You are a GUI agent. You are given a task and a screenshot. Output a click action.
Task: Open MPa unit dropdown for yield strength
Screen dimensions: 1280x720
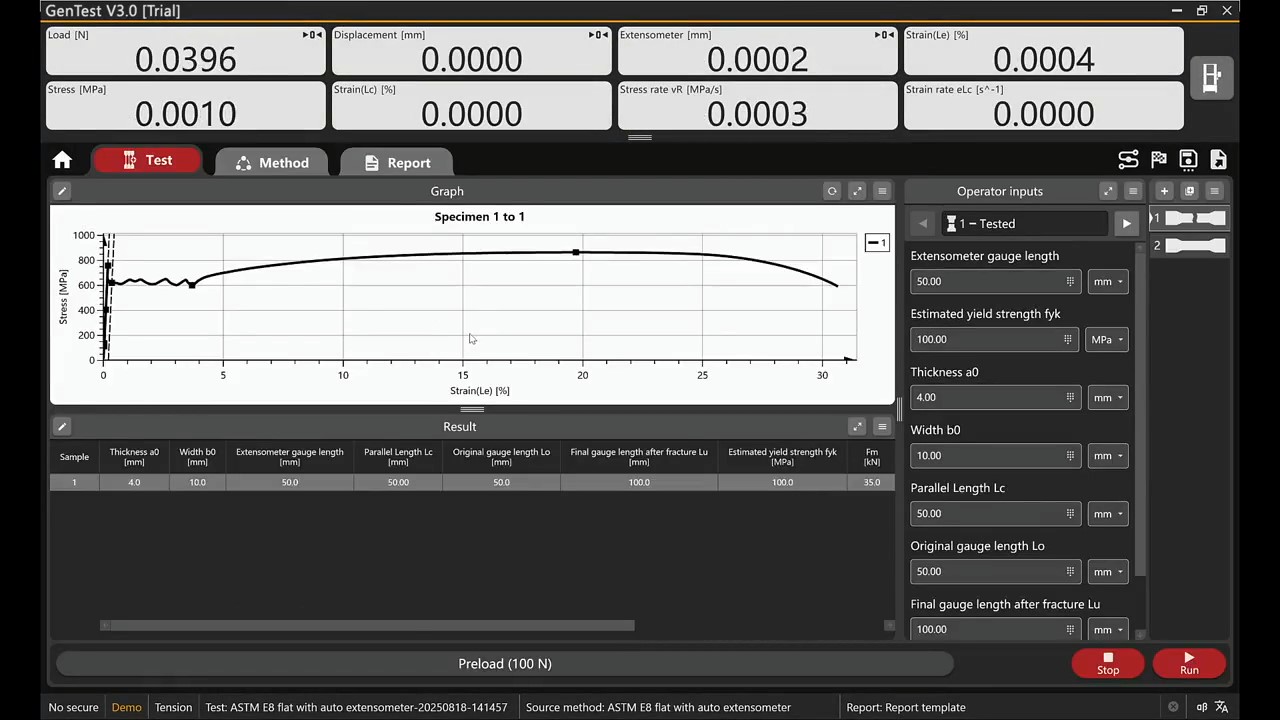pos(1107,340)
